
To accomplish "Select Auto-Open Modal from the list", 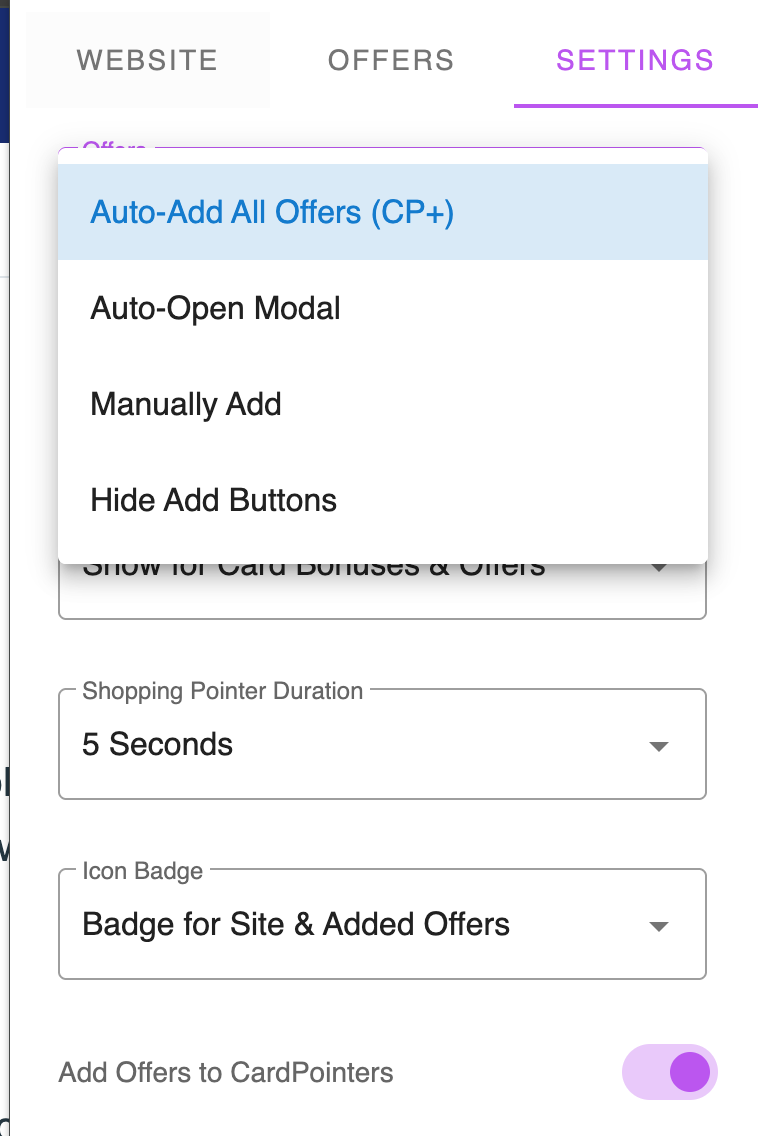I will [x=383, y=308].
